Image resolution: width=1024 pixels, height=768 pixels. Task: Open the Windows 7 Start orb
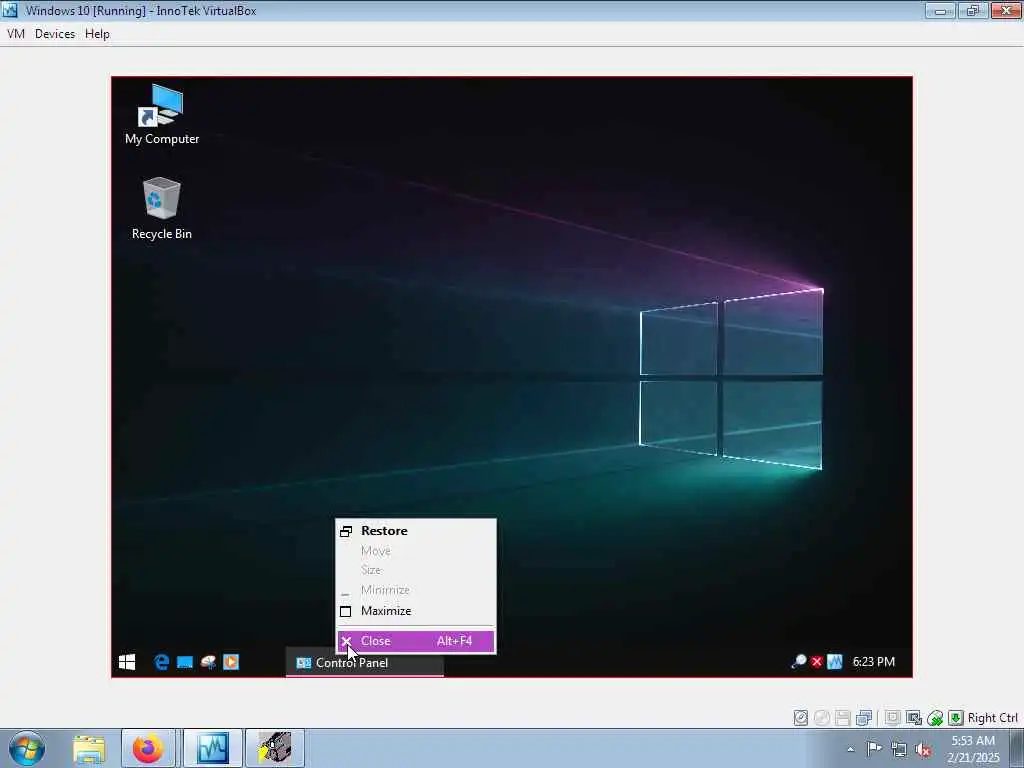pyautogui.click(x=26, y=748)
